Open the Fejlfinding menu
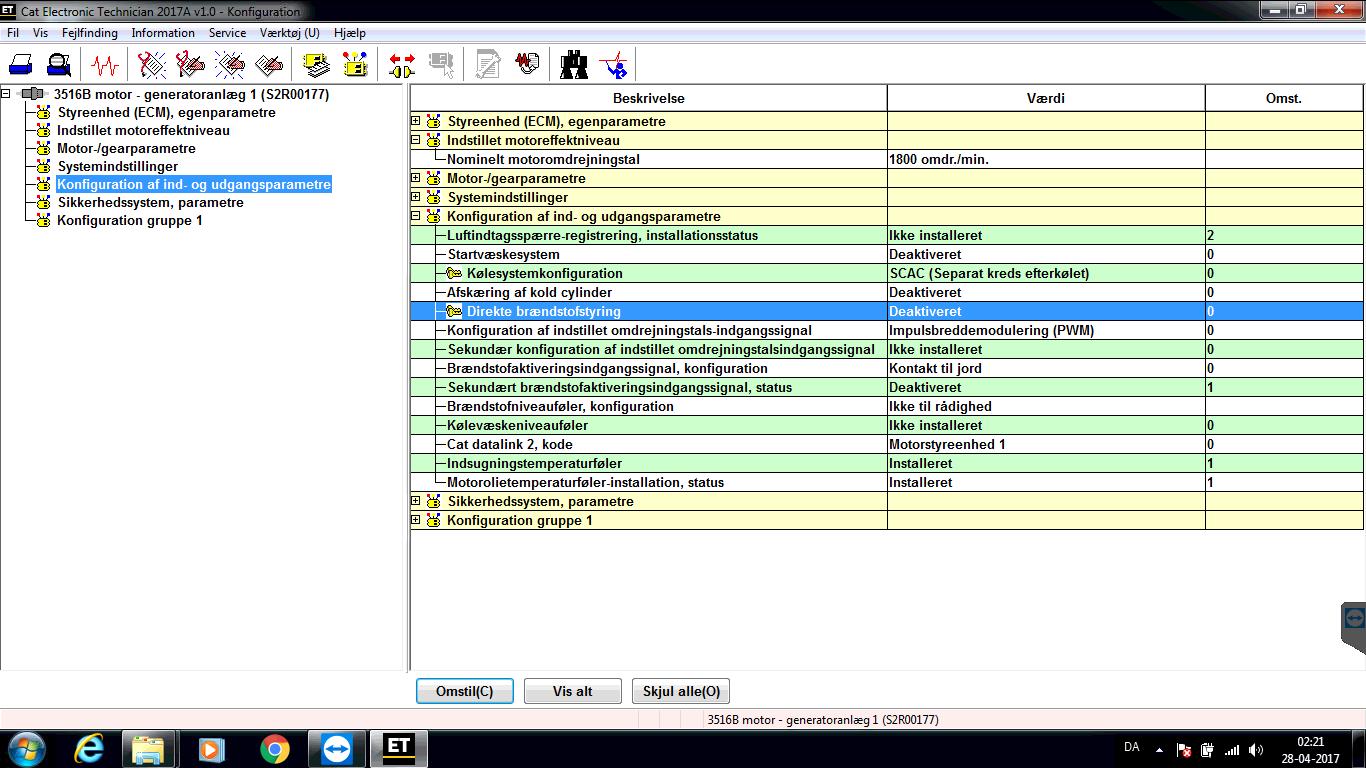 point(89,33)
